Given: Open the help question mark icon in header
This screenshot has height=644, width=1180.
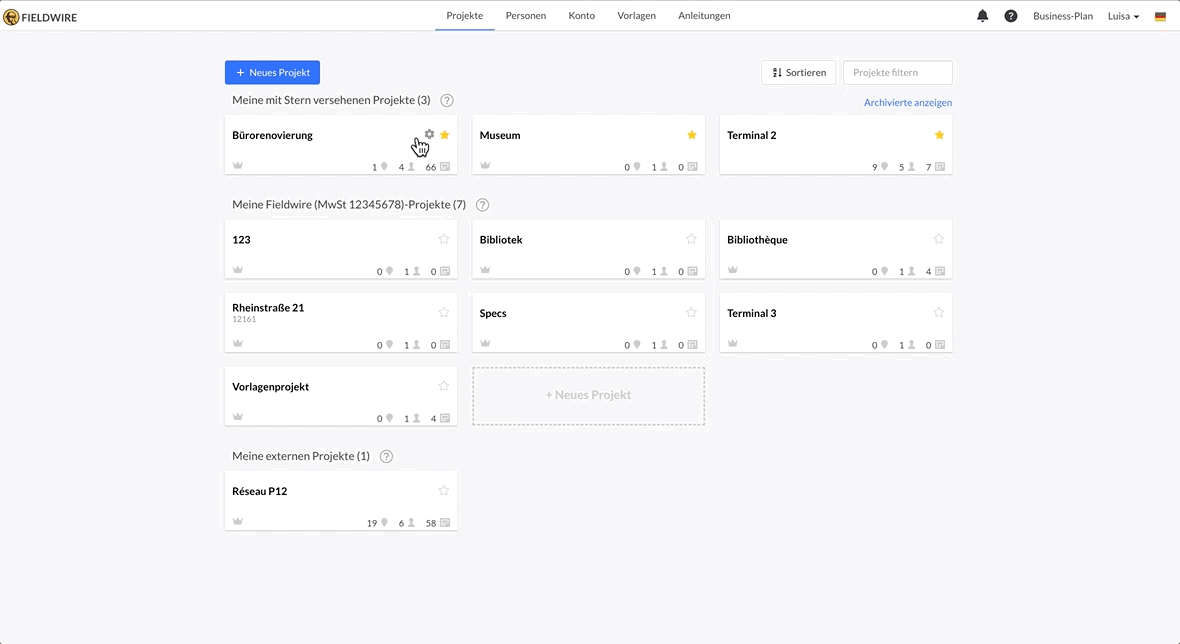Looking at the screenshot, I should pos(1010,16).
